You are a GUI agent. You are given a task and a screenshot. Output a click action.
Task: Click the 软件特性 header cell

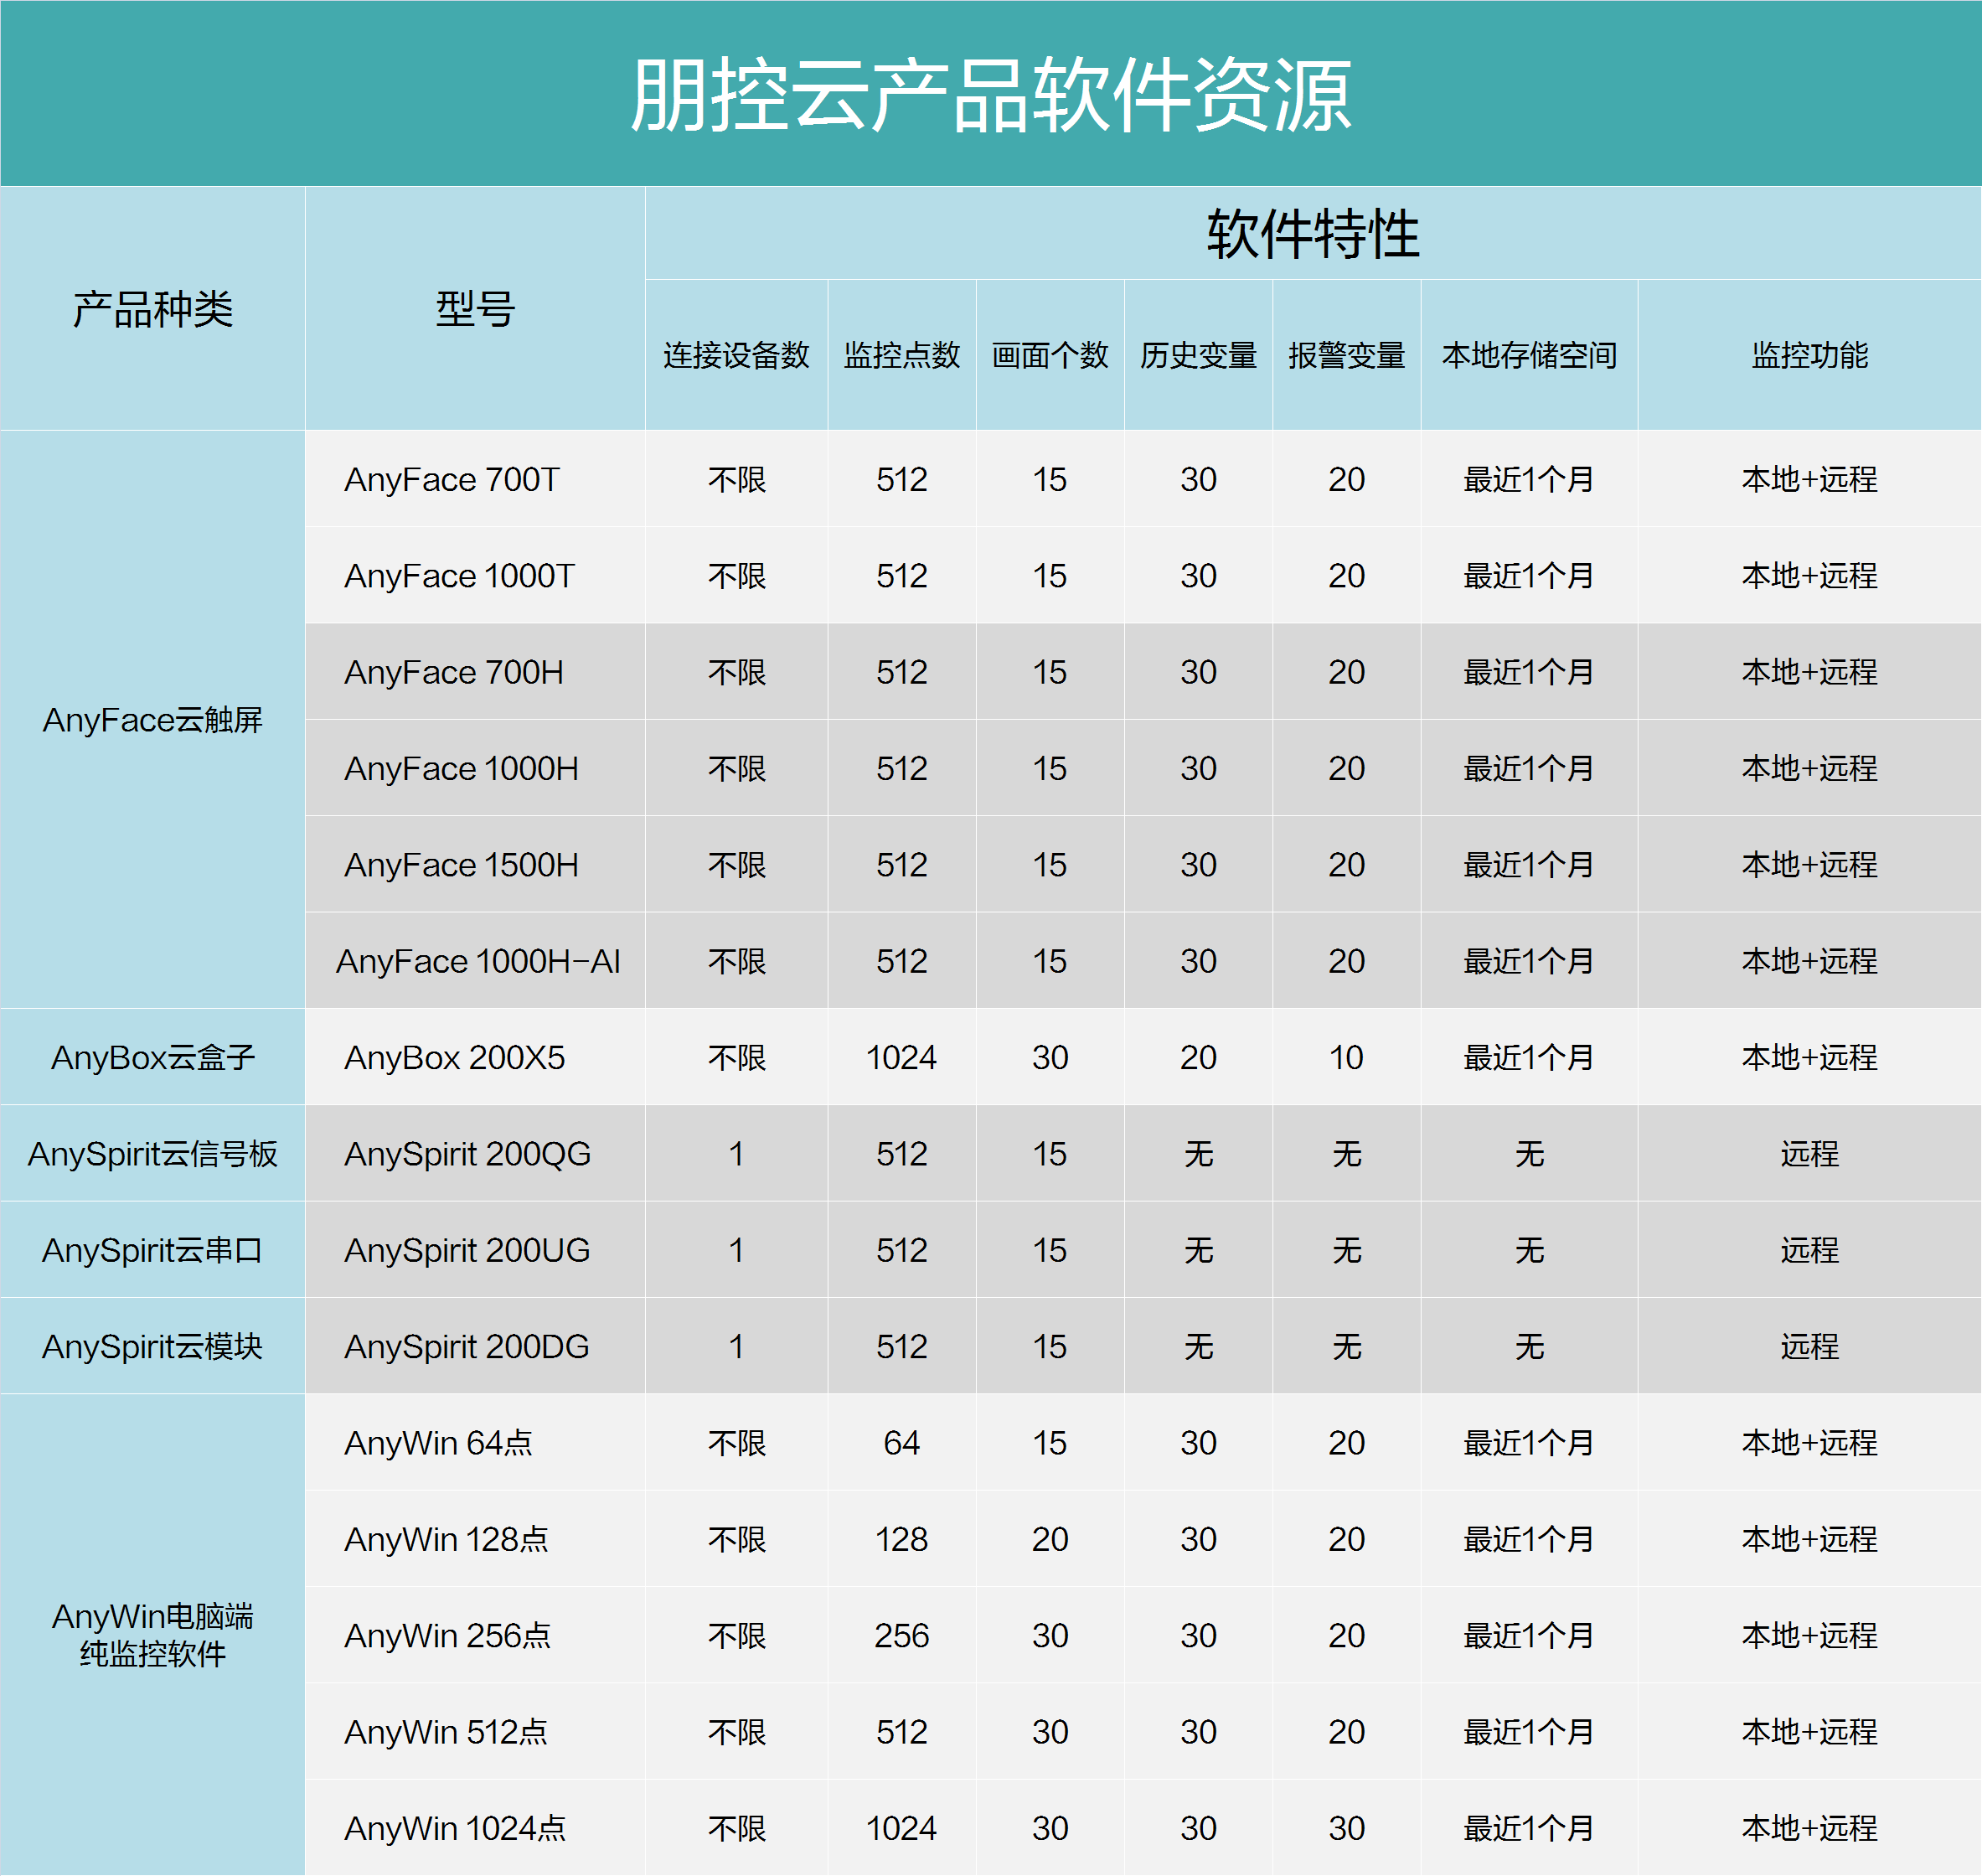(x=1312, y=234)
